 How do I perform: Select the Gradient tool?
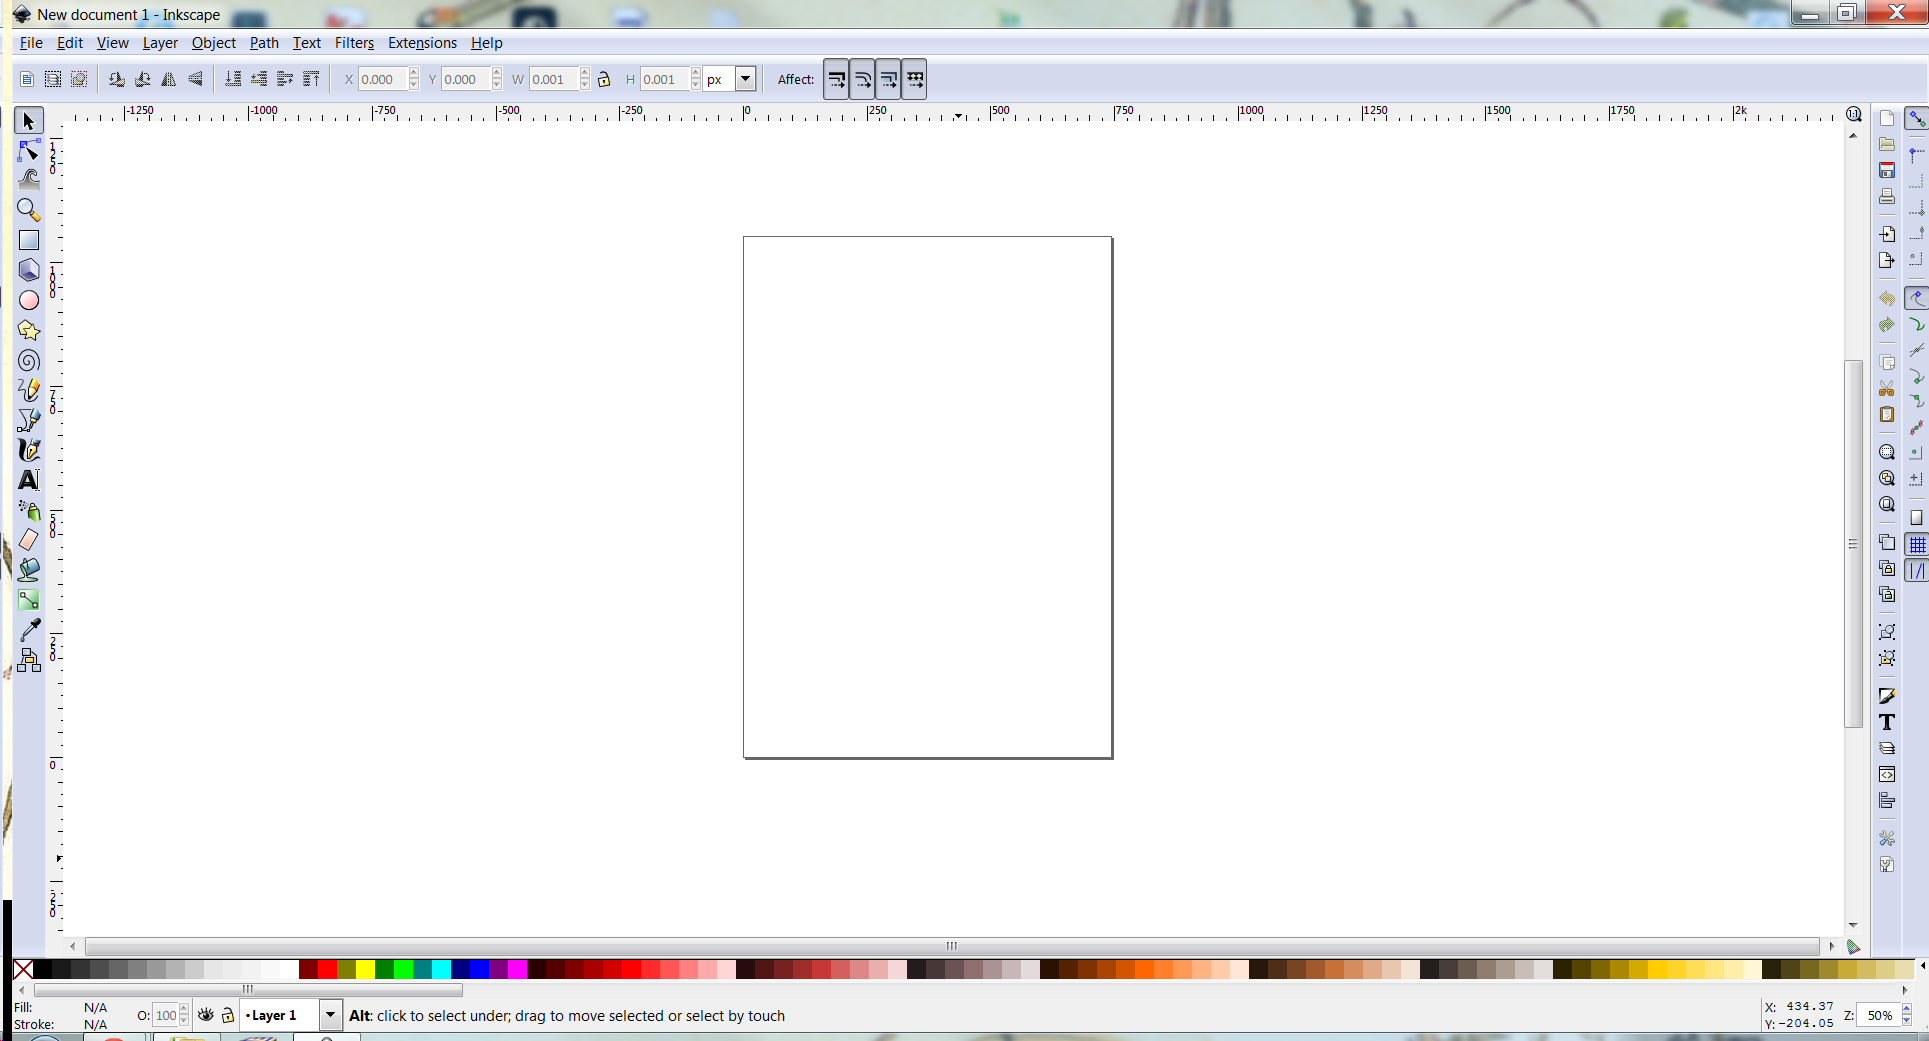(x=29, y=600)
